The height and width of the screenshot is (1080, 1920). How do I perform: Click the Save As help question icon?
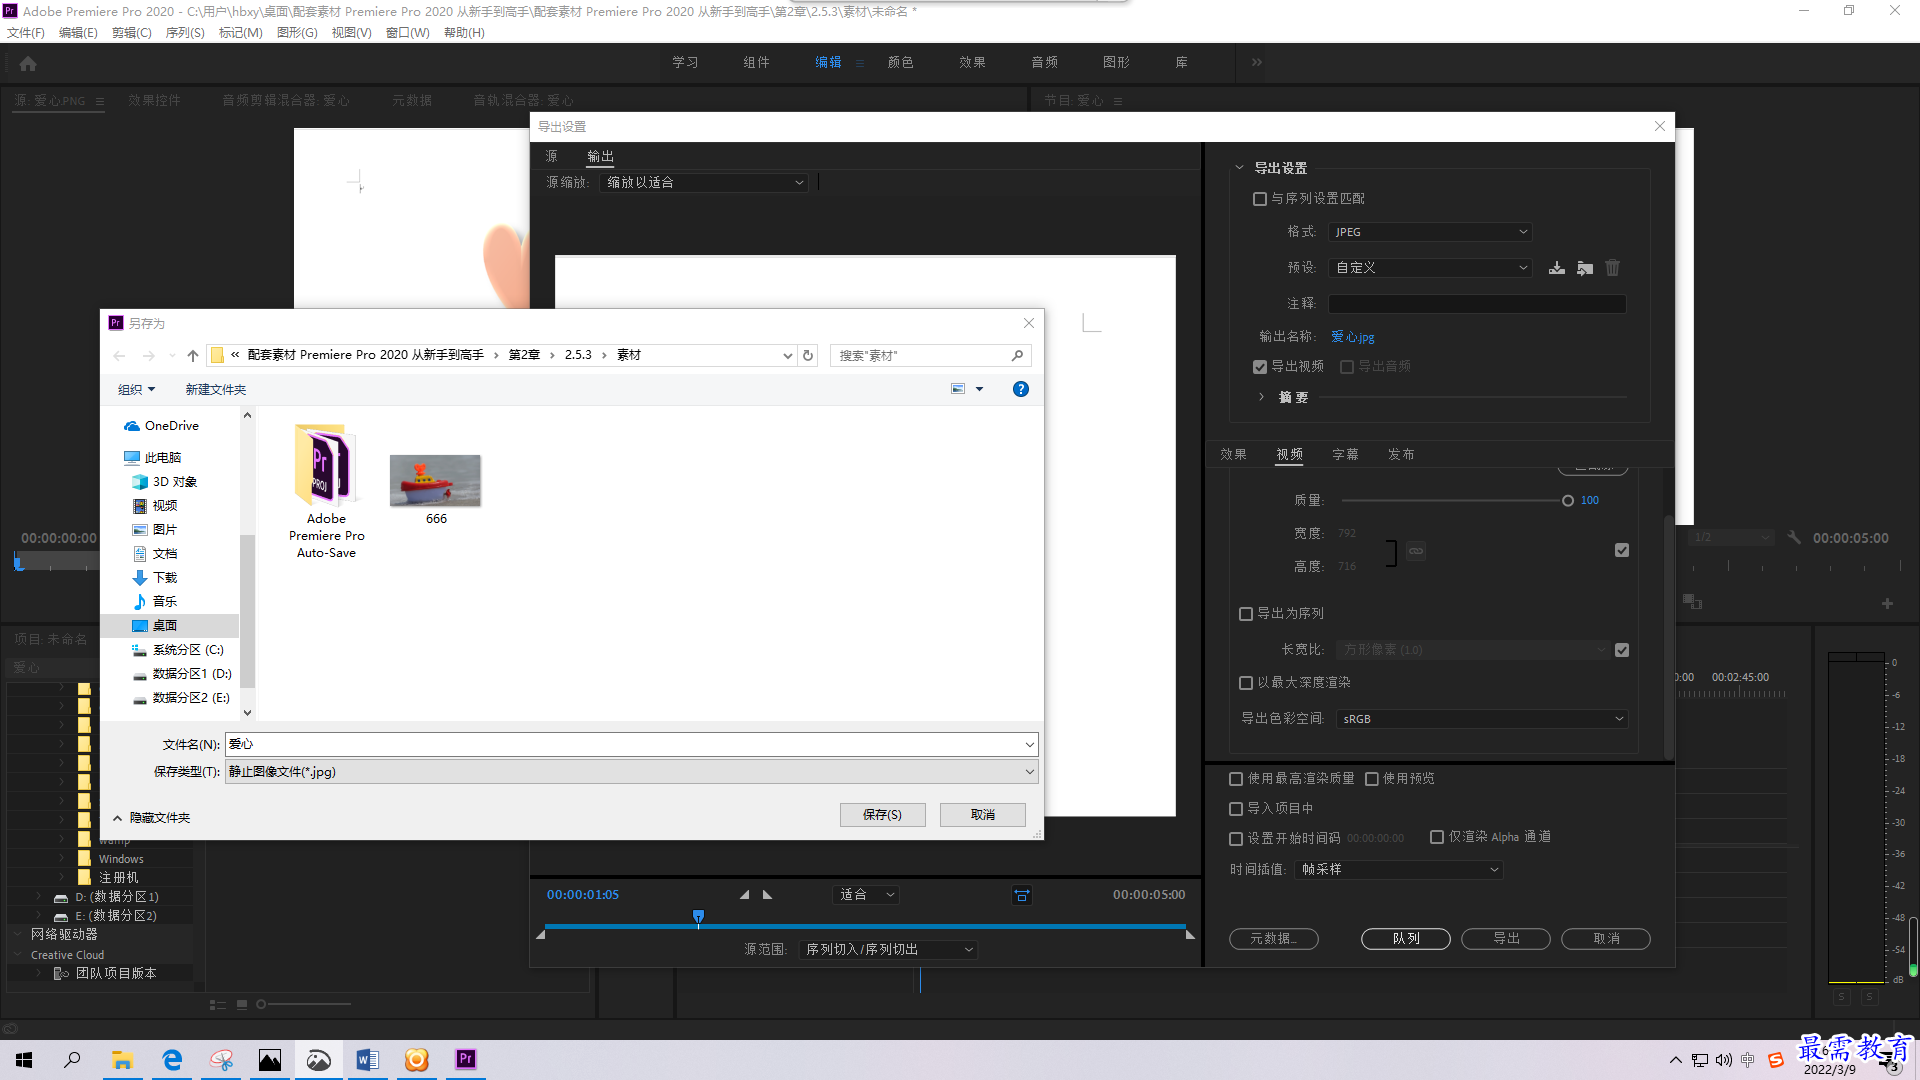coord(1020,389)
